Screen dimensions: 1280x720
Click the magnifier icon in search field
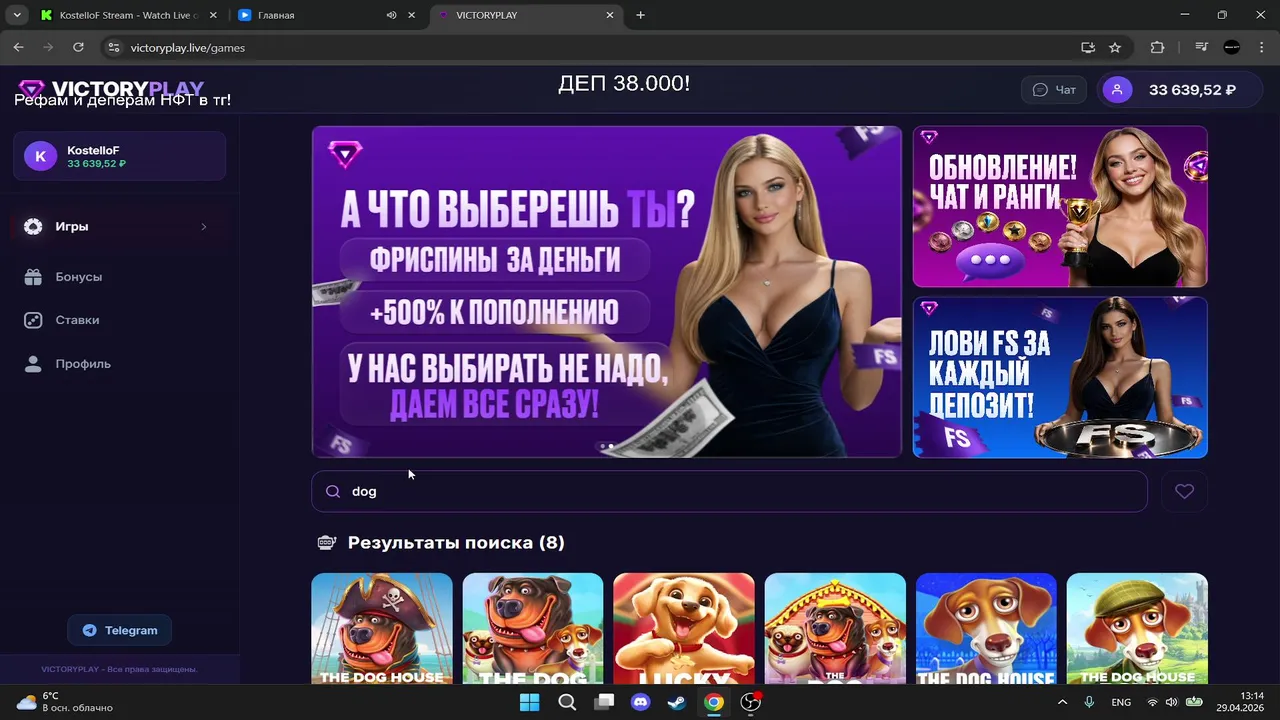pyautogui.click(x=333, y=491)
